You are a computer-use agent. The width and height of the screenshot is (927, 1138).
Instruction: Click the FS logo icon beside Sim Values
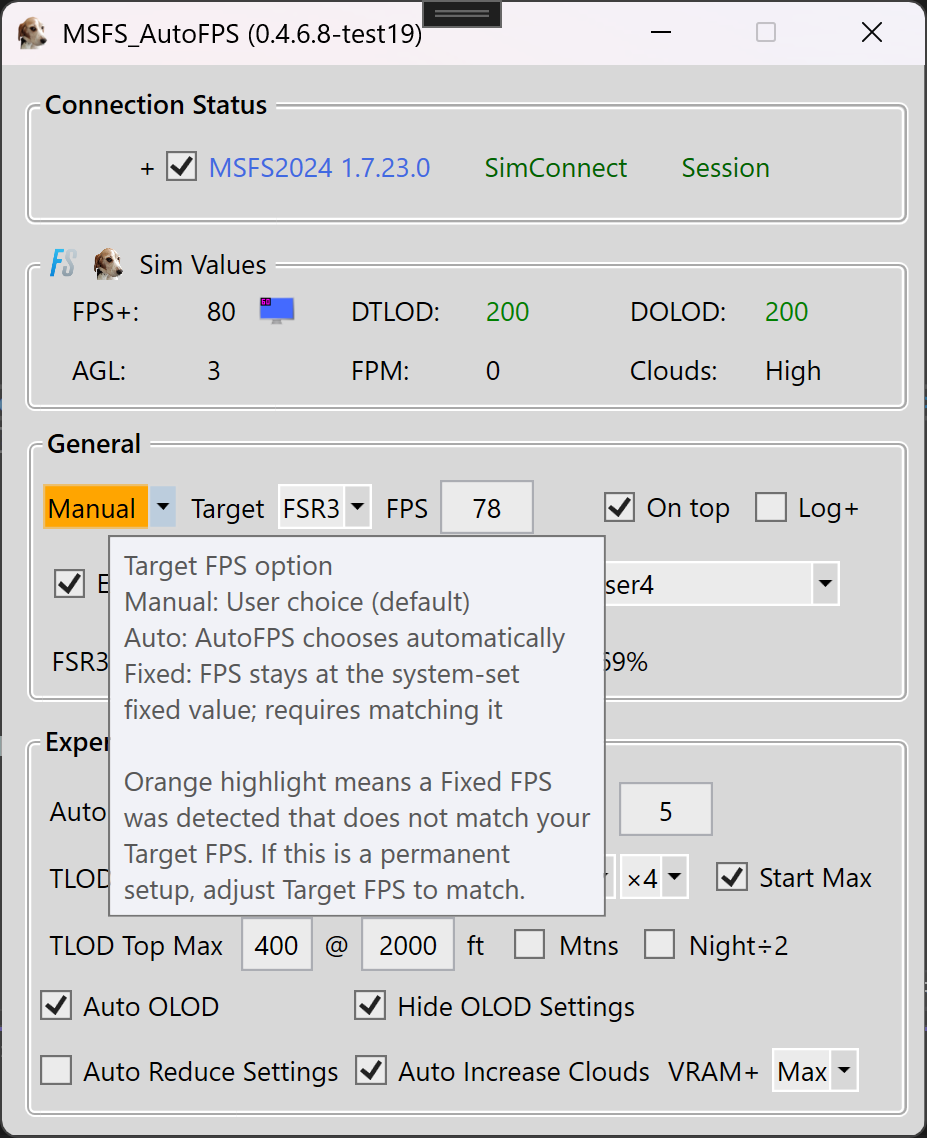coord(63,263)
